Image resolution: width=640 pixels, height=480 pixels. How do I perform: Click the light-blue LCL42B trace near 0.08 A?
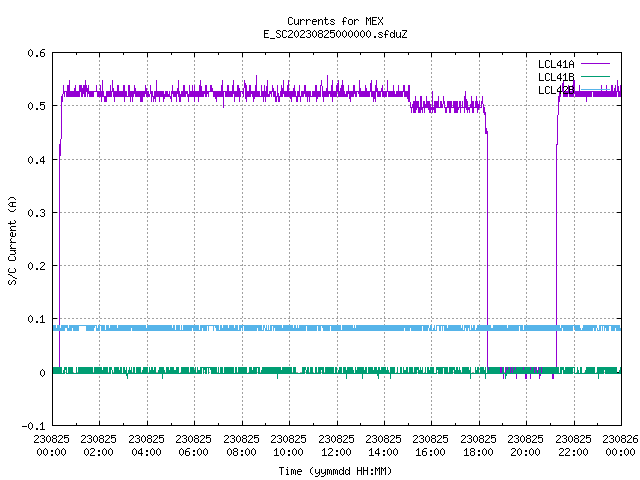pos(337,328)
